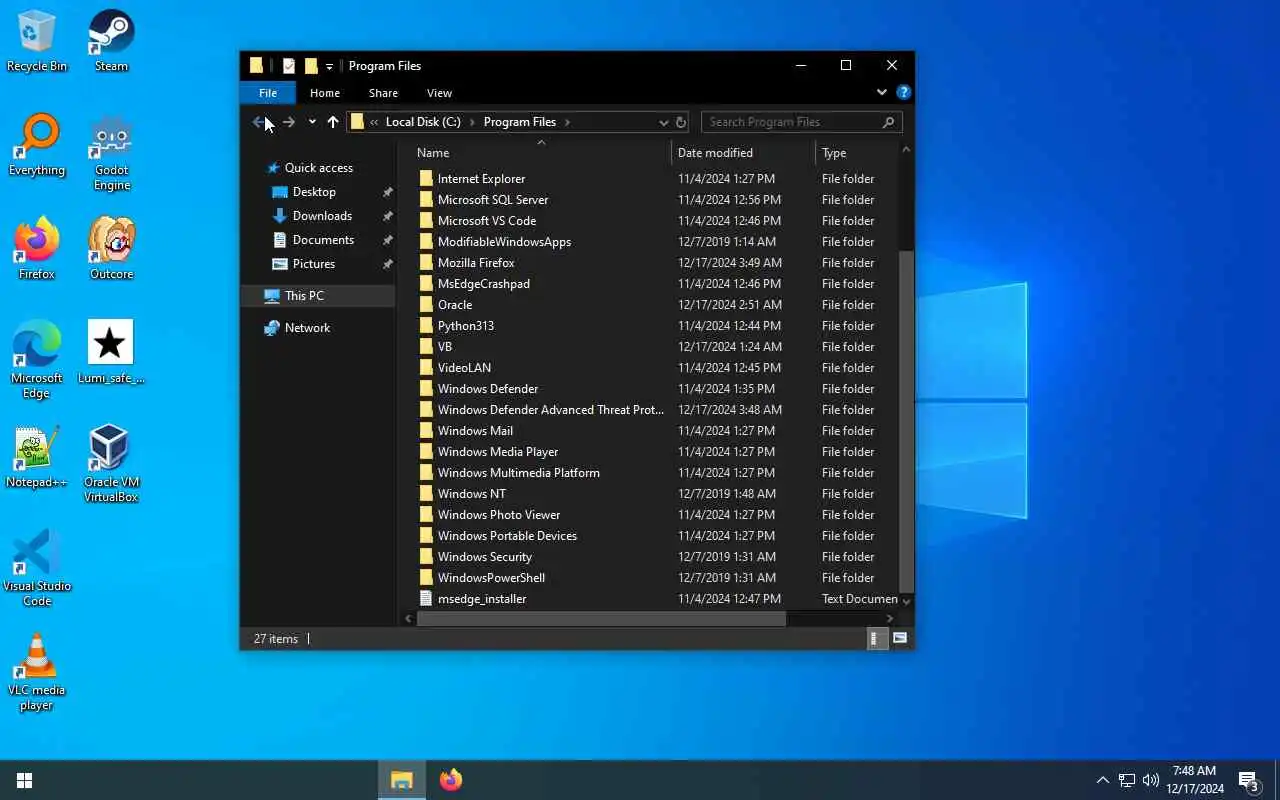This screenshot has width=1280, height=800.
Task: Select Quick access in navigation pane
Action: (x=318, y=168)
